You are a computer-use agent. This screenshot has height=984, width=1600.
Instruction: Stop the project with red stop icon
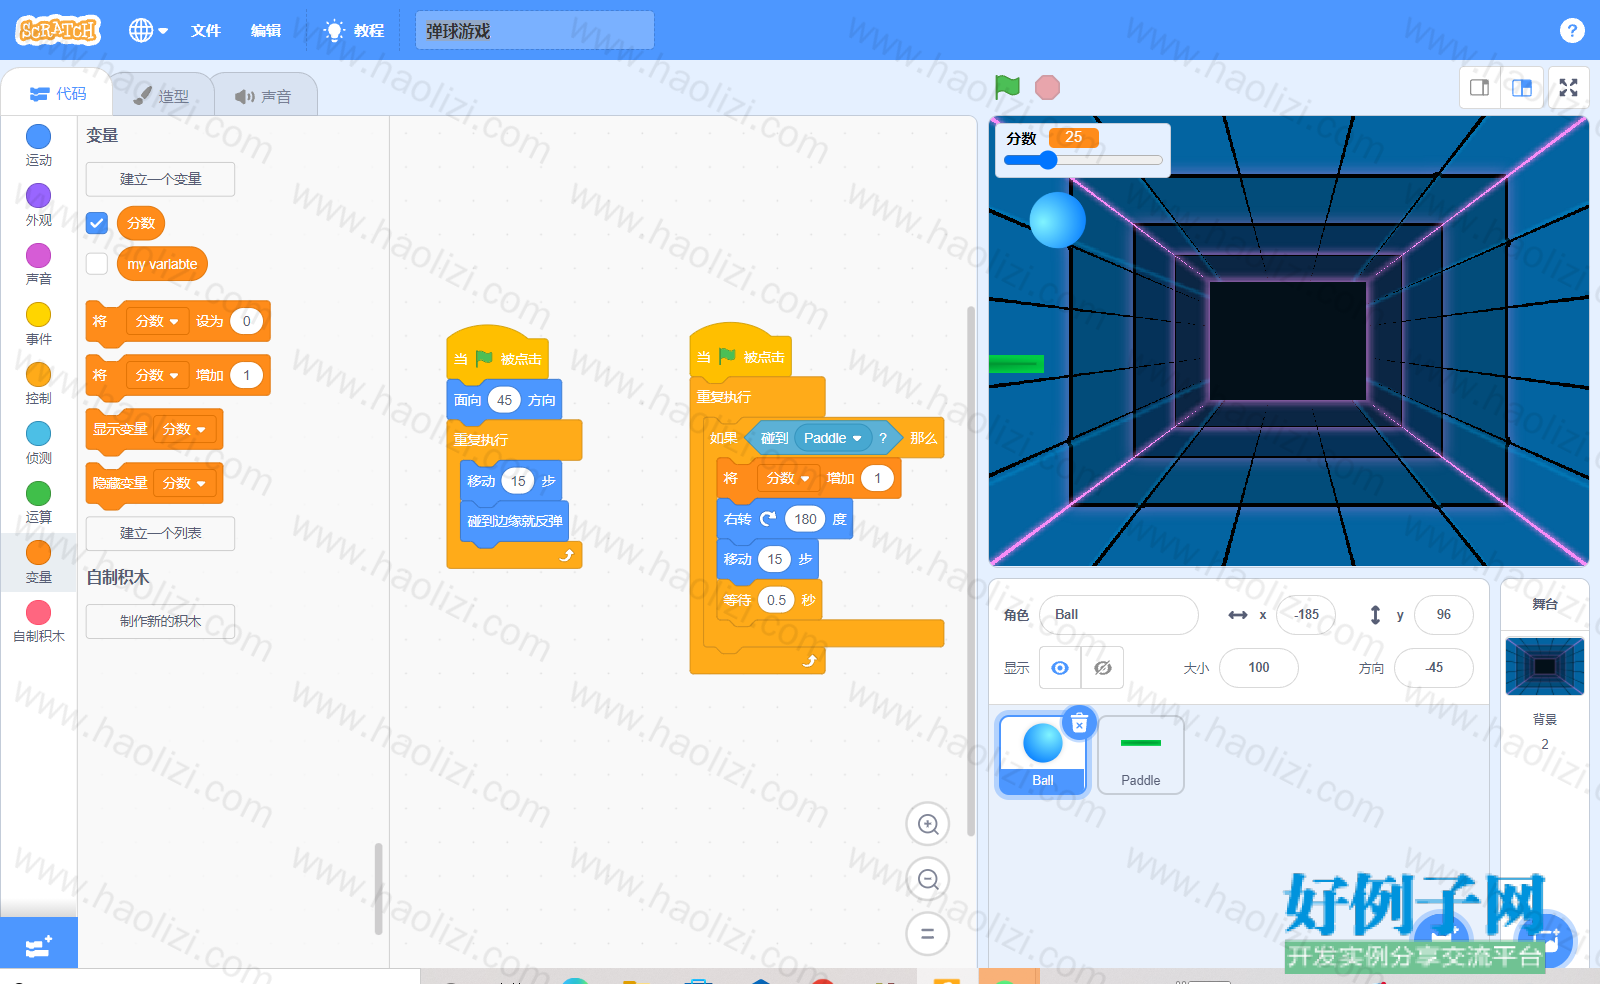coord(1047,88)
